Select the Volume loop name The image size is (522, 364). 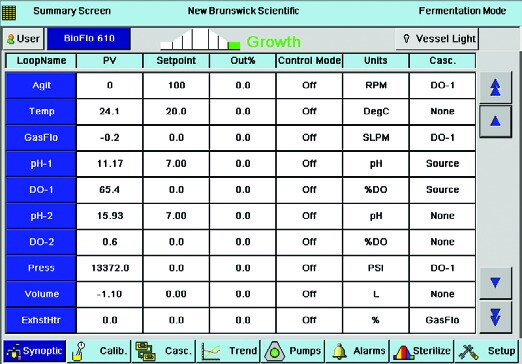tap(41, 294)
